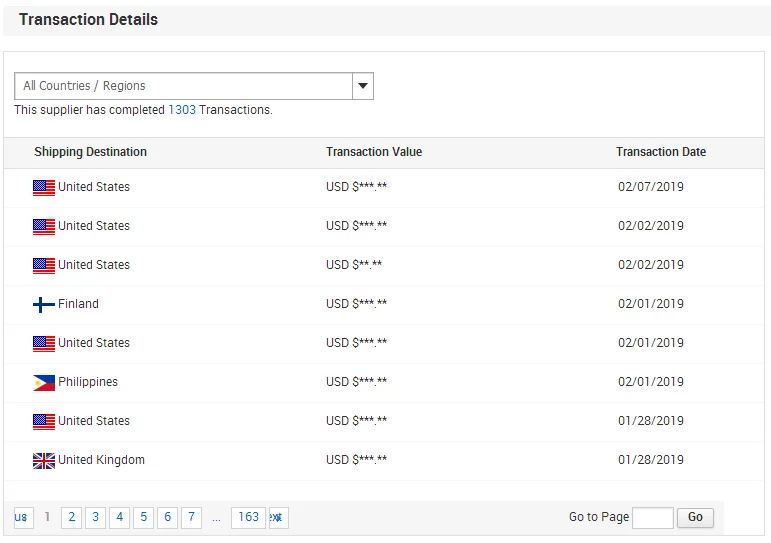This screenshot has width=771, height=543.
Task: Click the date in the United Kingdom row
Action: point(651,460)
